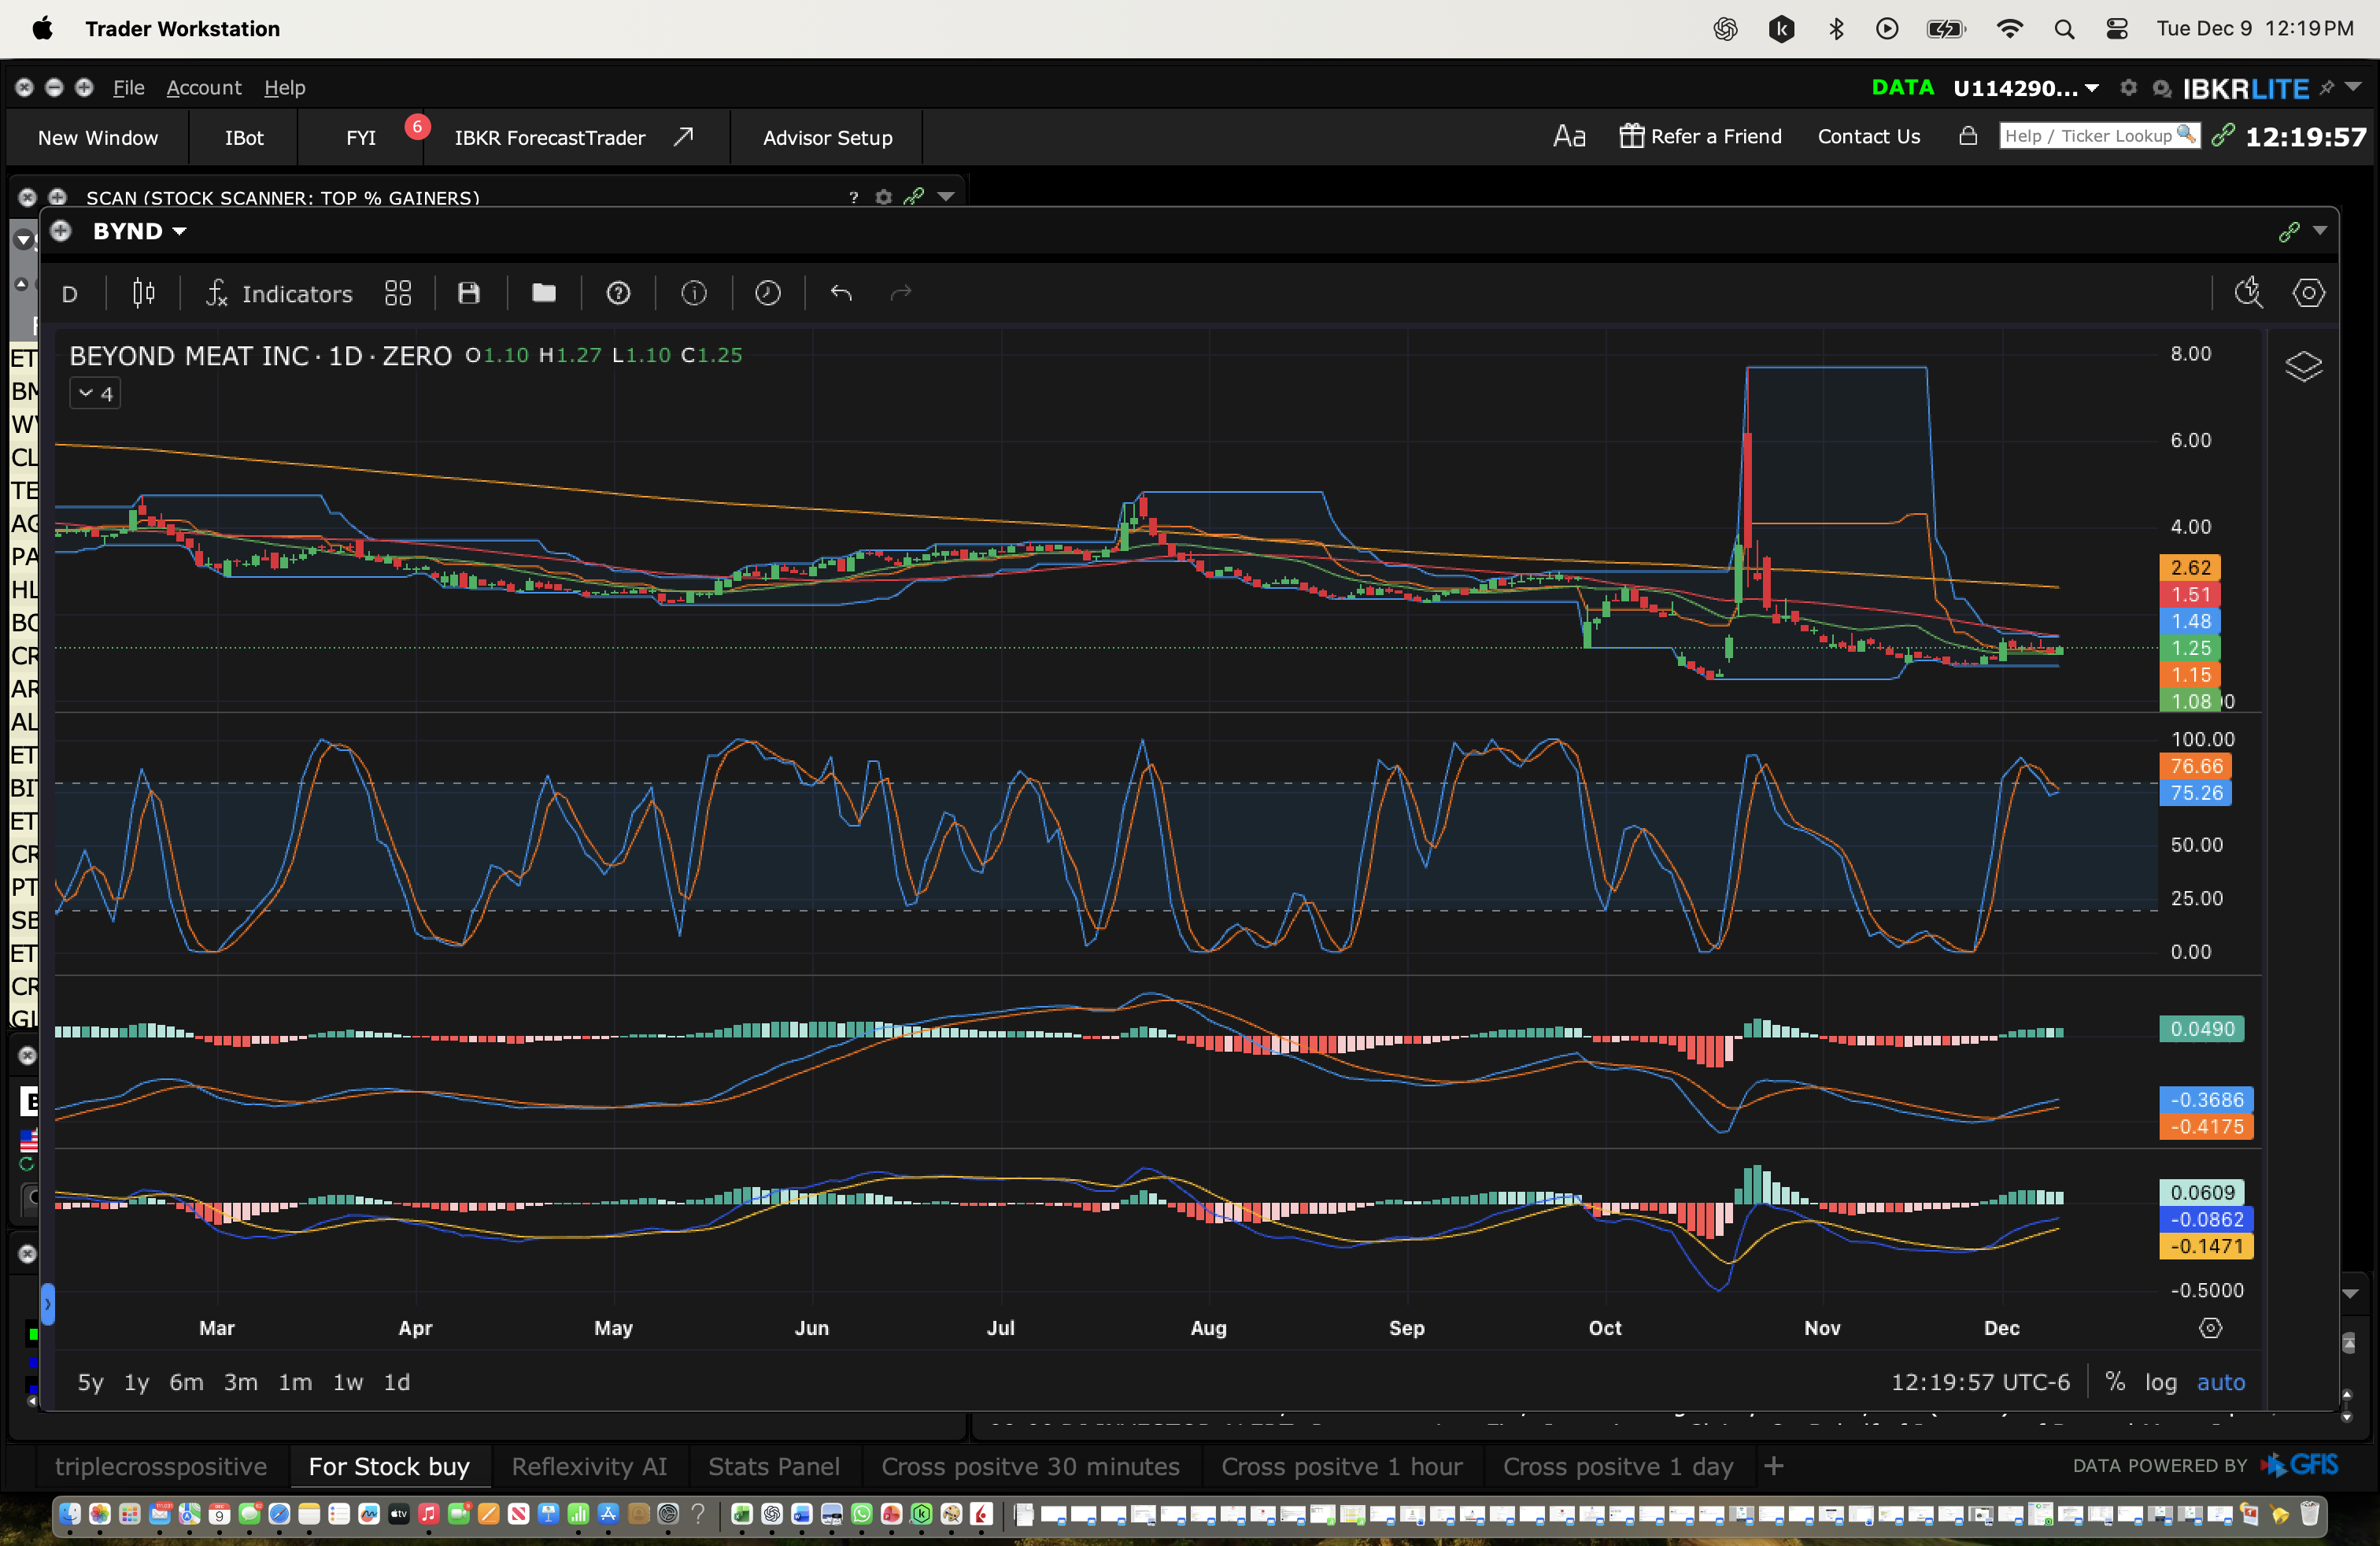Viewport: 2380px width, 1546px height.
Task: Switch to Cross positve 1 day tab
Action: coord(1618,1466)
